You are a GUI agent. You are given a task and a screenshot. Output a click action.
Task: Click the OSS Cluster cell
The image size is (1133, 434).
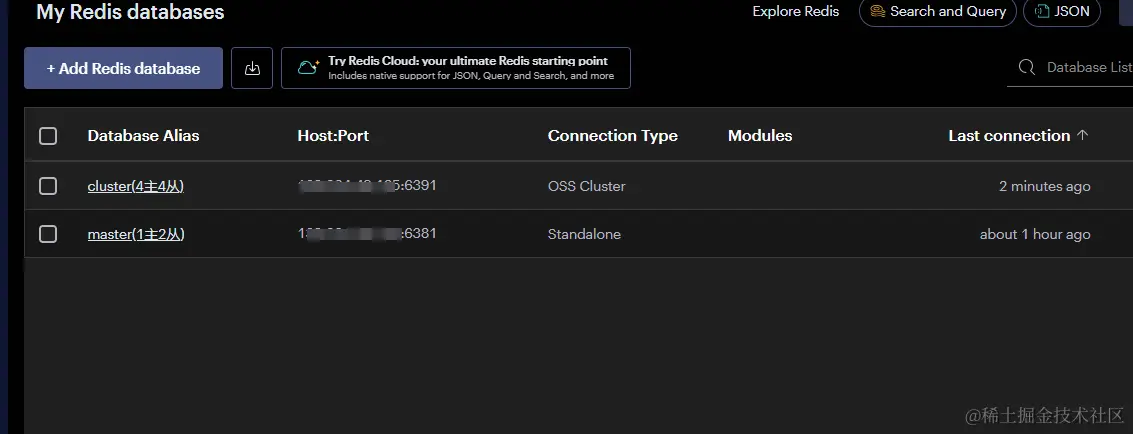(587, 186)
